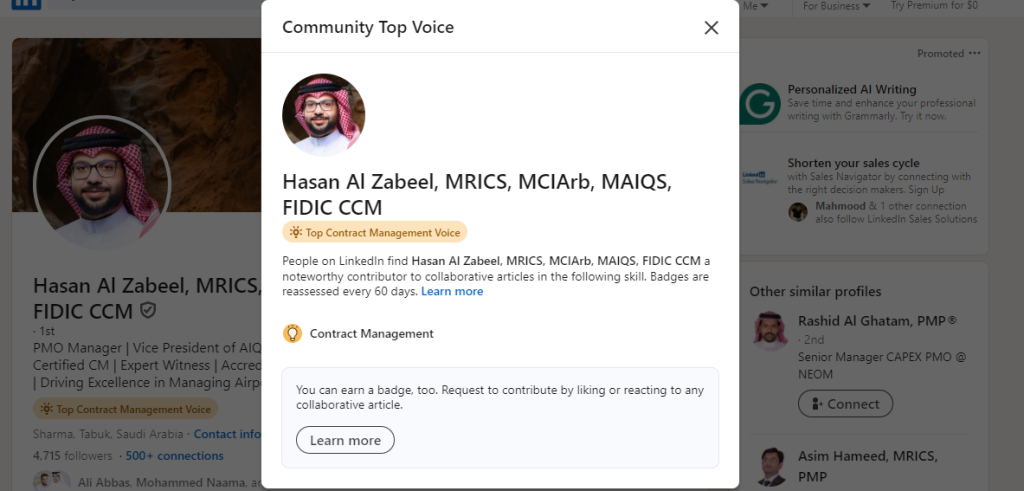Click Rashid Al Ghatam's profile photo
1024x491 pixels.
770,331
